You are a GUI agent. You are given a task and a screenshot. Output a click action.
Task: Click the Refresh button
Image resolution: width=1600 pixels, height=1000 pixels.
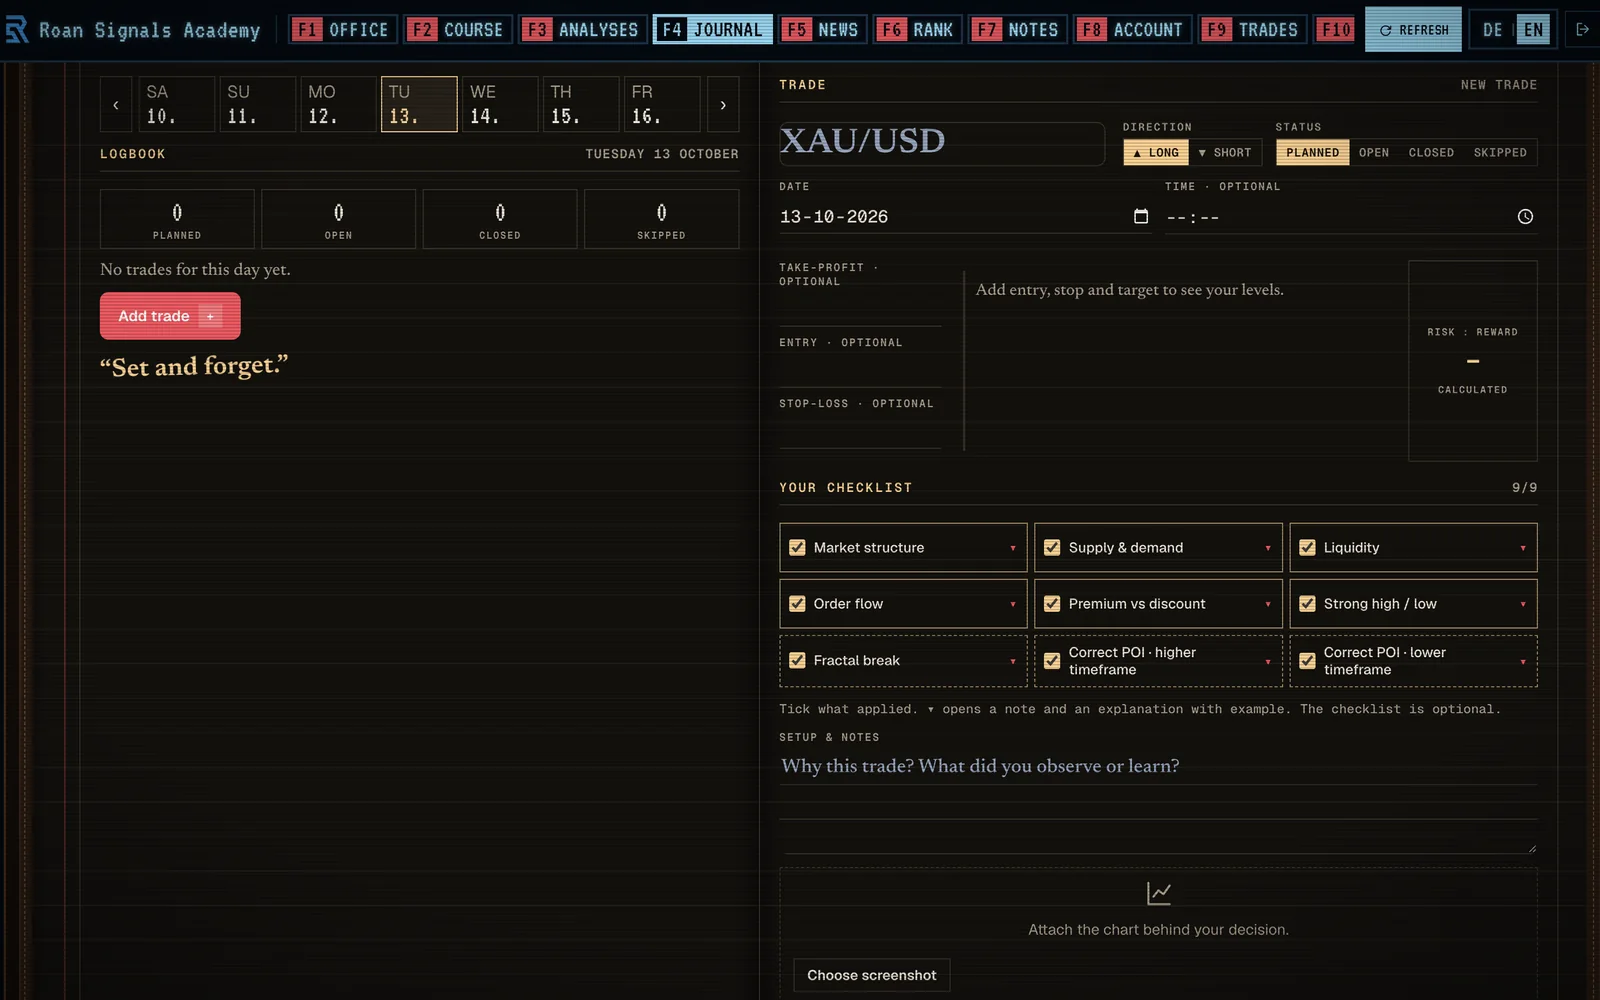coord(1413,30)
